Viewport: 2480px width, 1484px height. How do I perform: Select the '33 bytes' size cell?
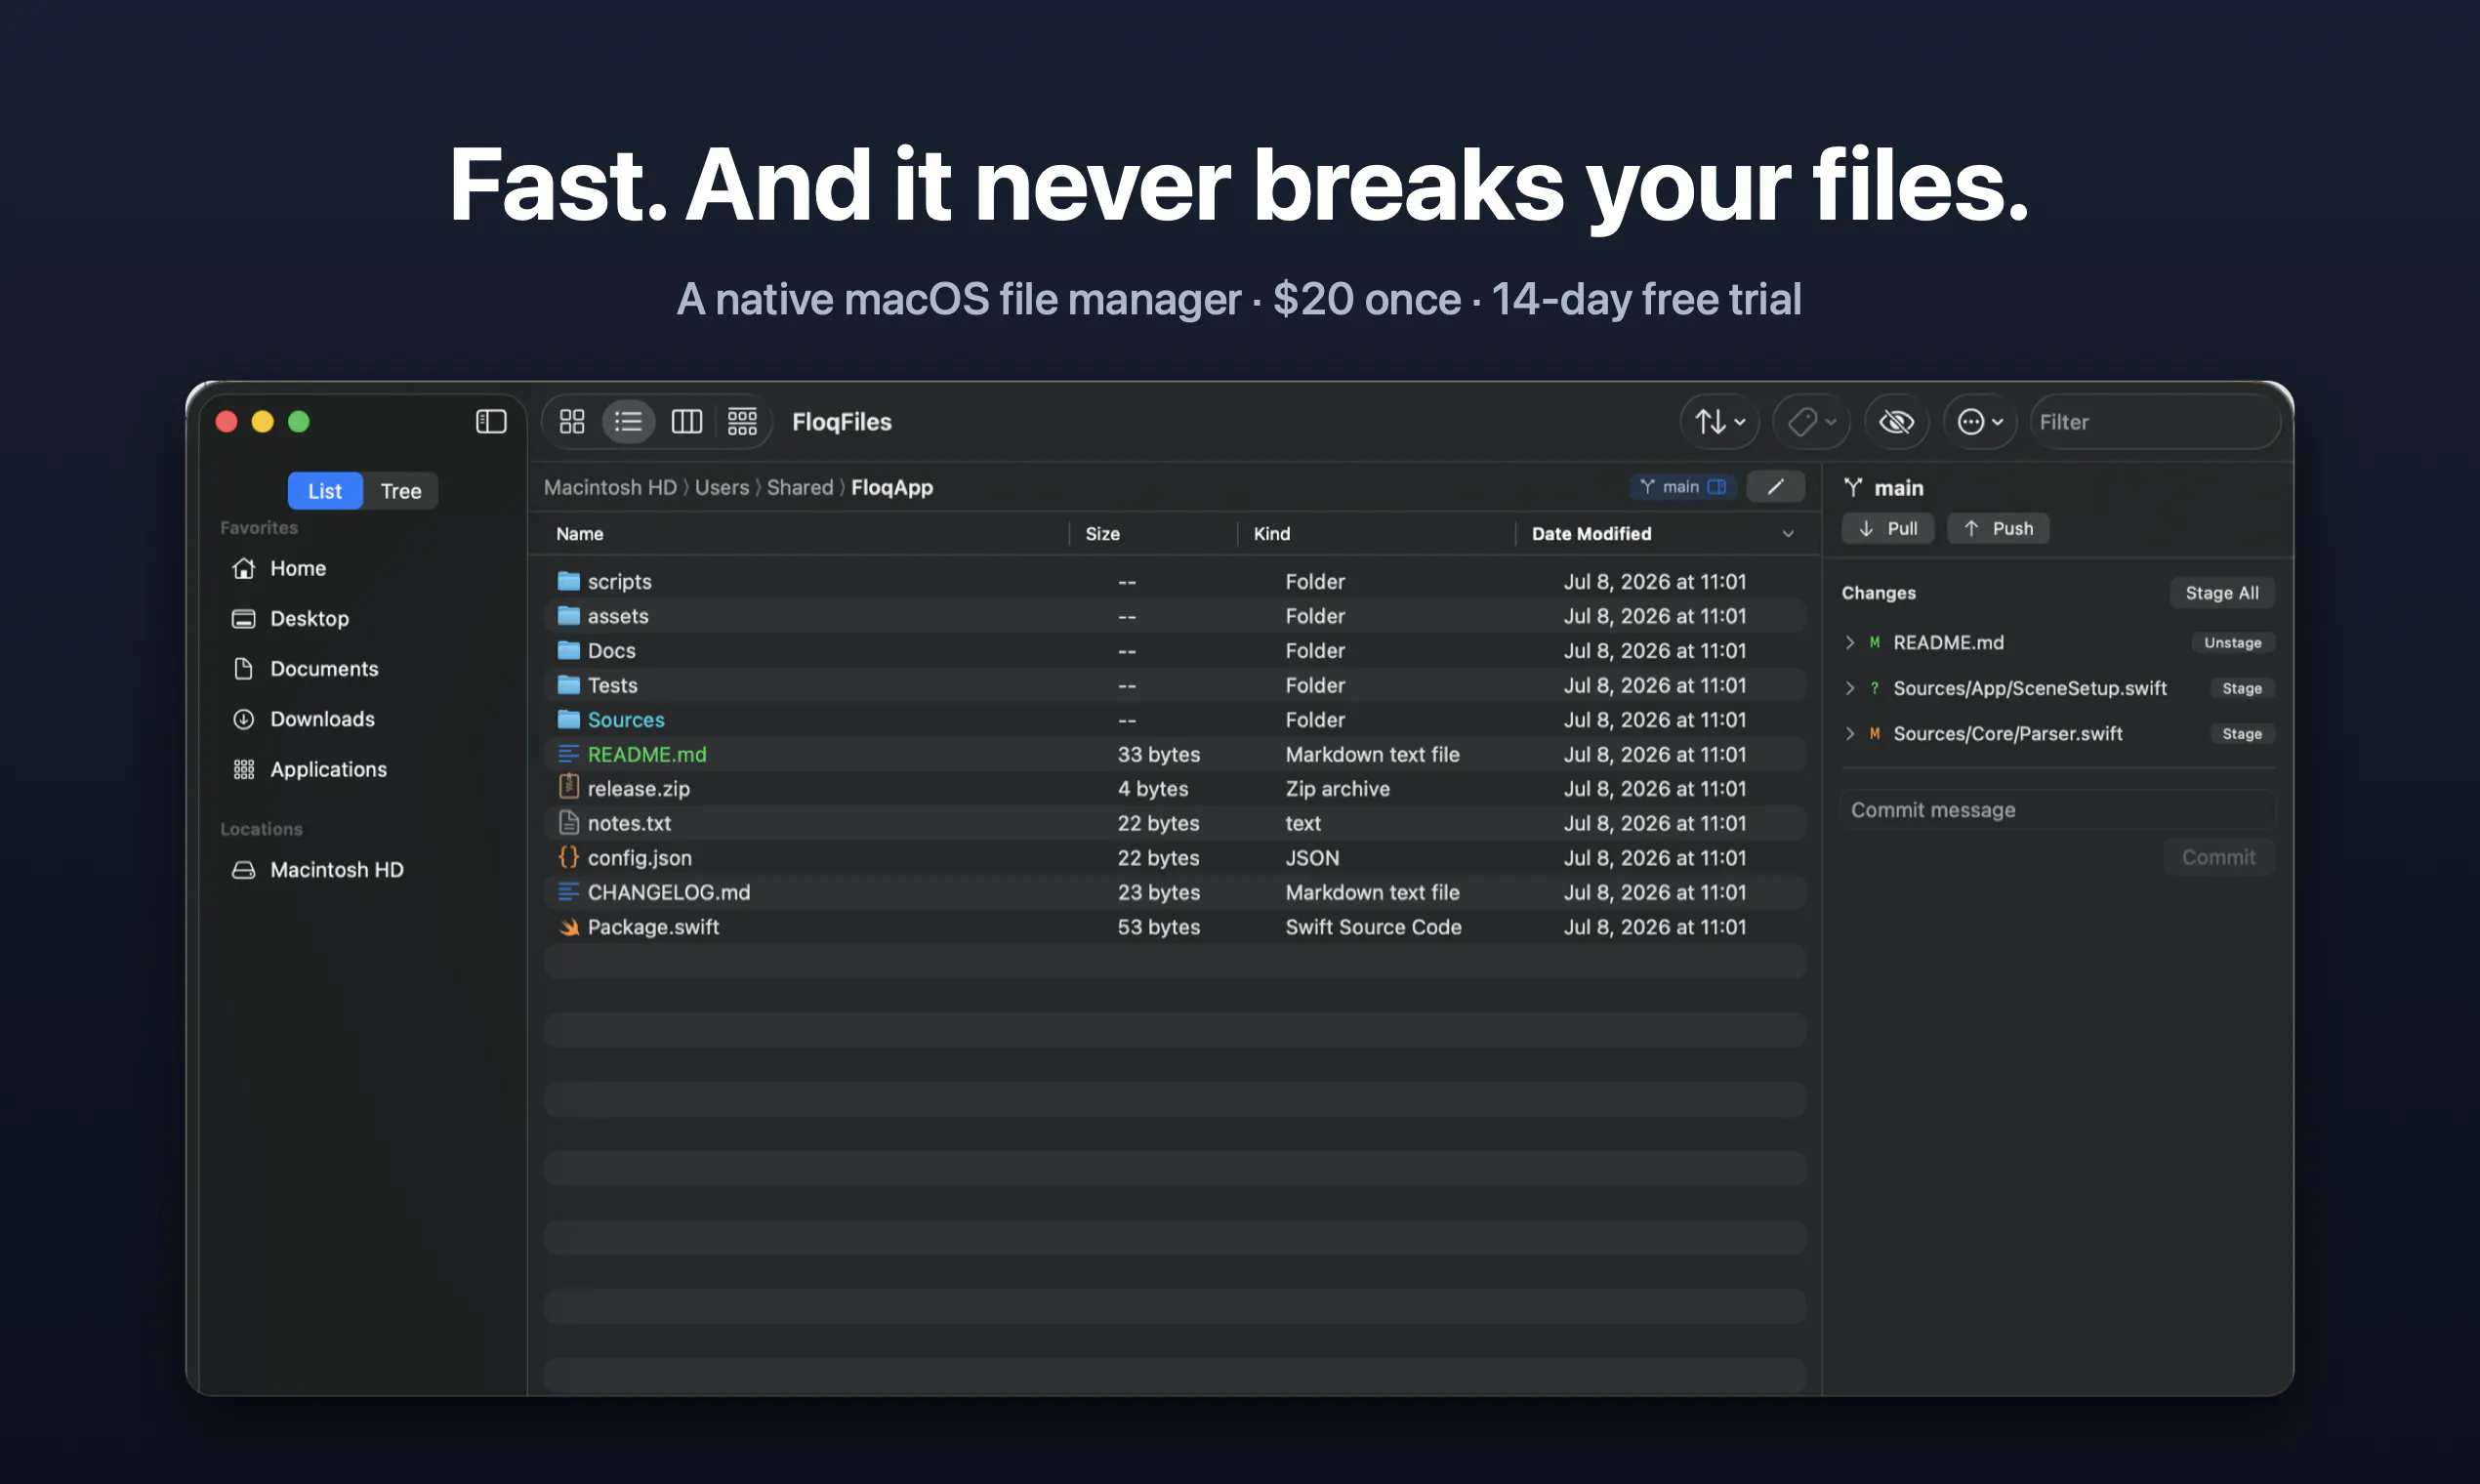point(1159,754)
